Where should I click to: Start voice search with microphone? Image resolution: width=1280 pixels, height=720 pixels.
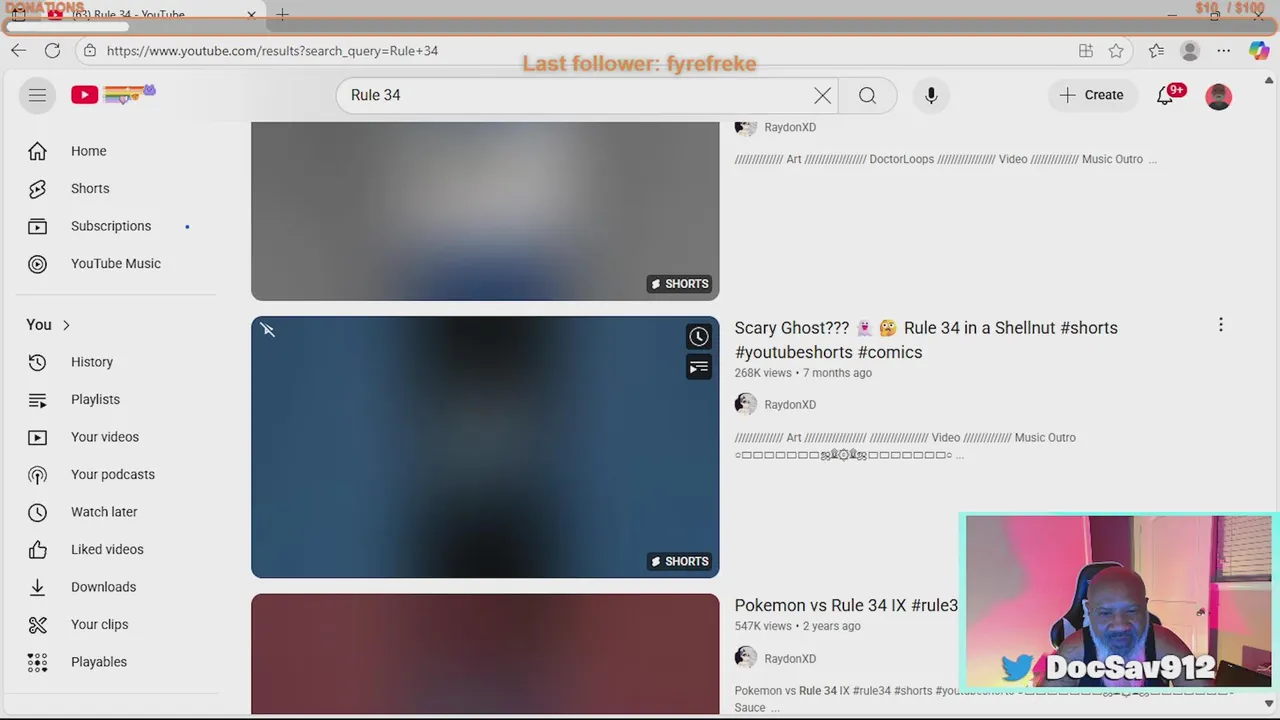[x=931, y=95]
